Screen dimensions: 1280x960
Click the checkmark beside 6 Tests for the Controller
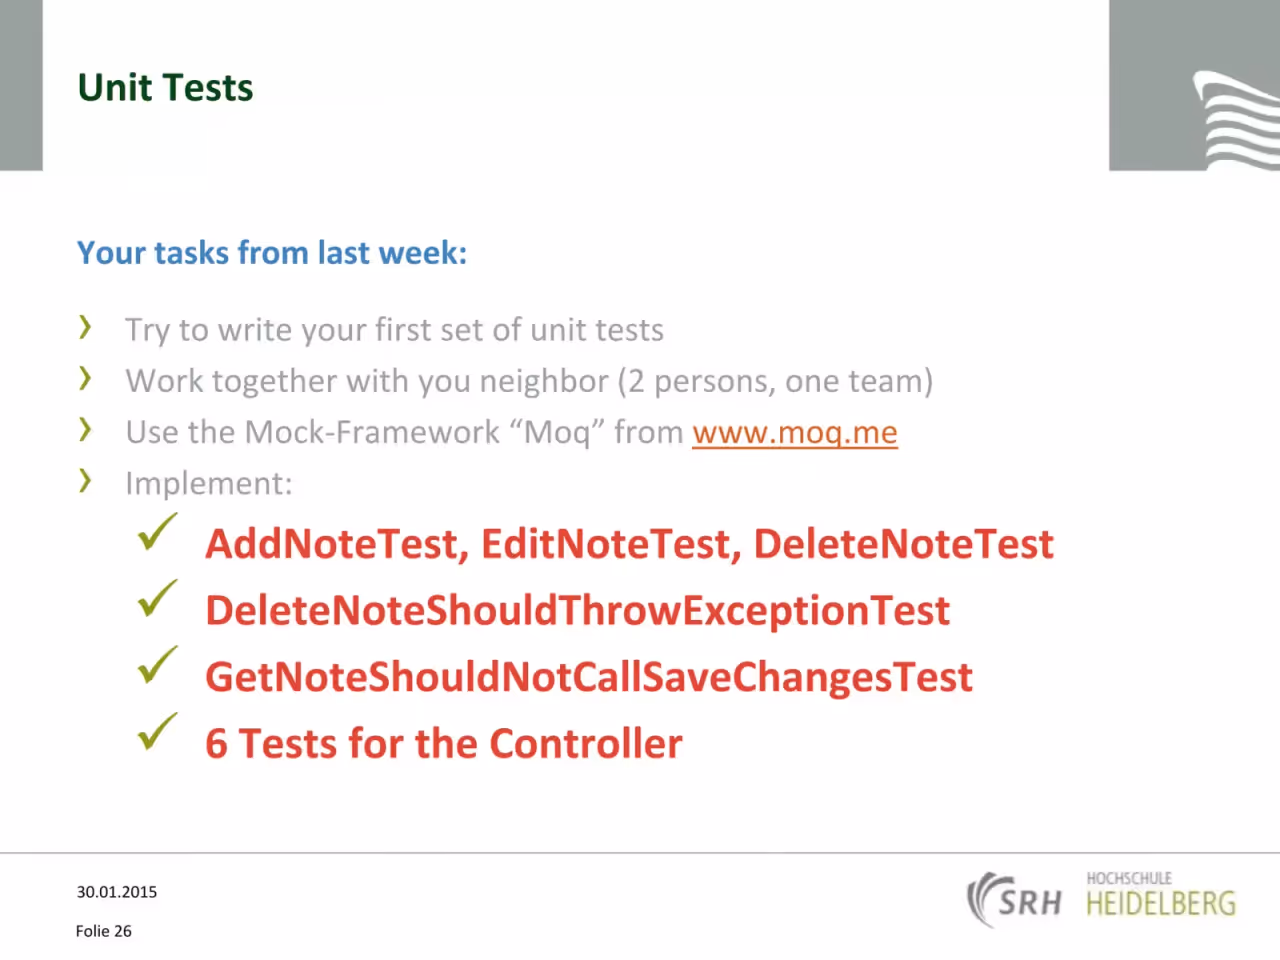tap(157, 731)
